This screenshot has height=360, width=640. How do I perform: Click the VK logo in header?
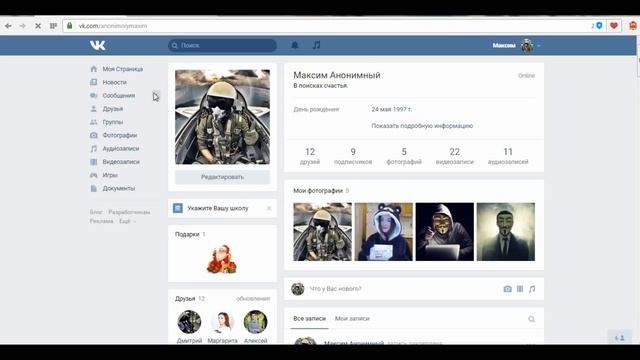(x=98, y=45)
